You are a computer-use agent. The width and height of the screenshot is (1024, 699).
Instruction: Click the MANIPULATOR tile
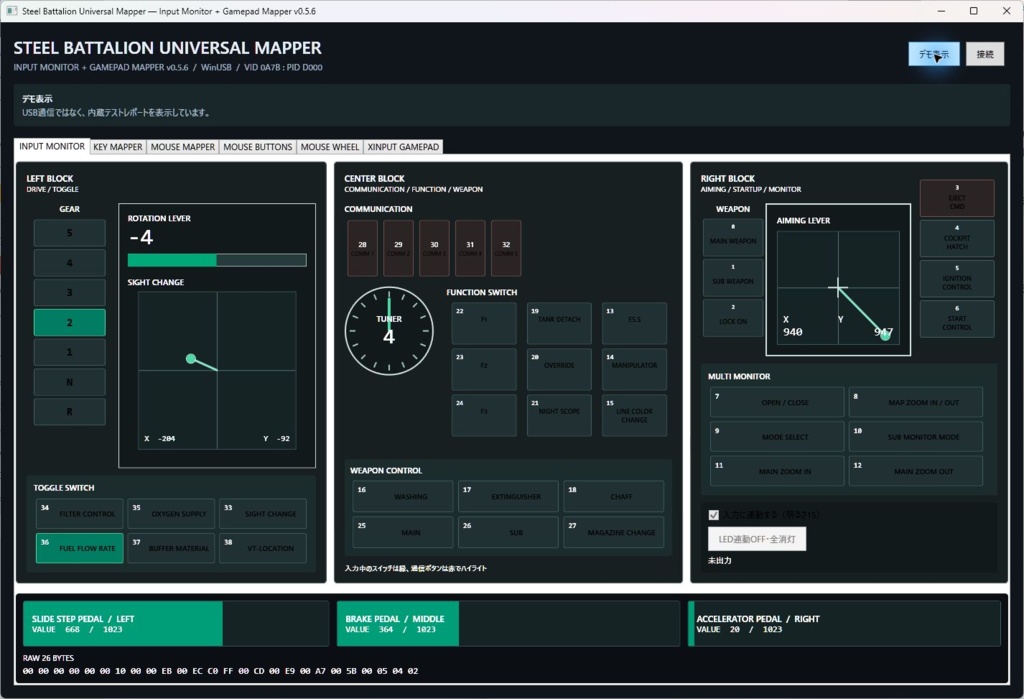tap(634, 369)
